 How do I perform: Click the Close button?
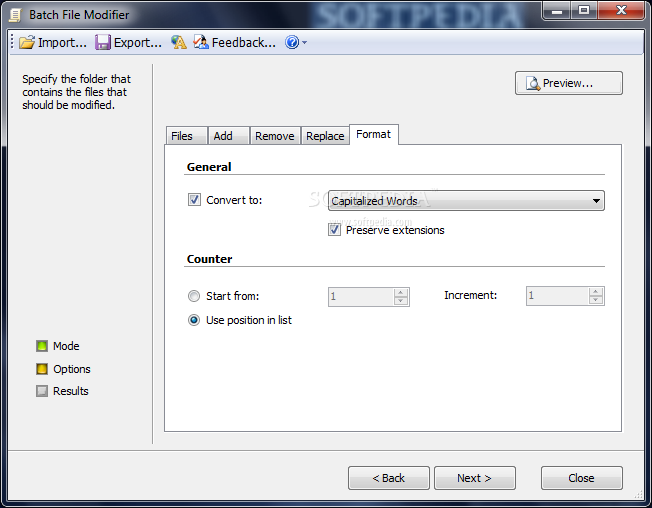tap(582, 478)
